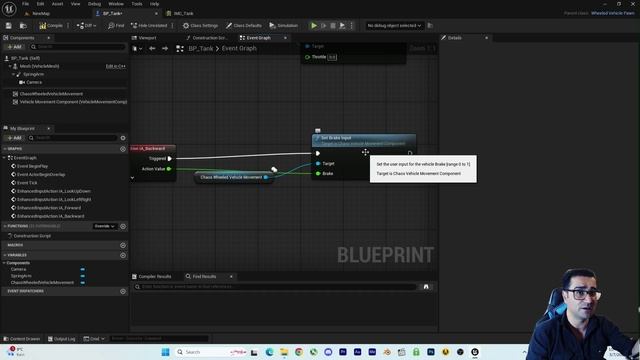Click the Find toolbar button
640x360 pixels.
coord(116,25)
